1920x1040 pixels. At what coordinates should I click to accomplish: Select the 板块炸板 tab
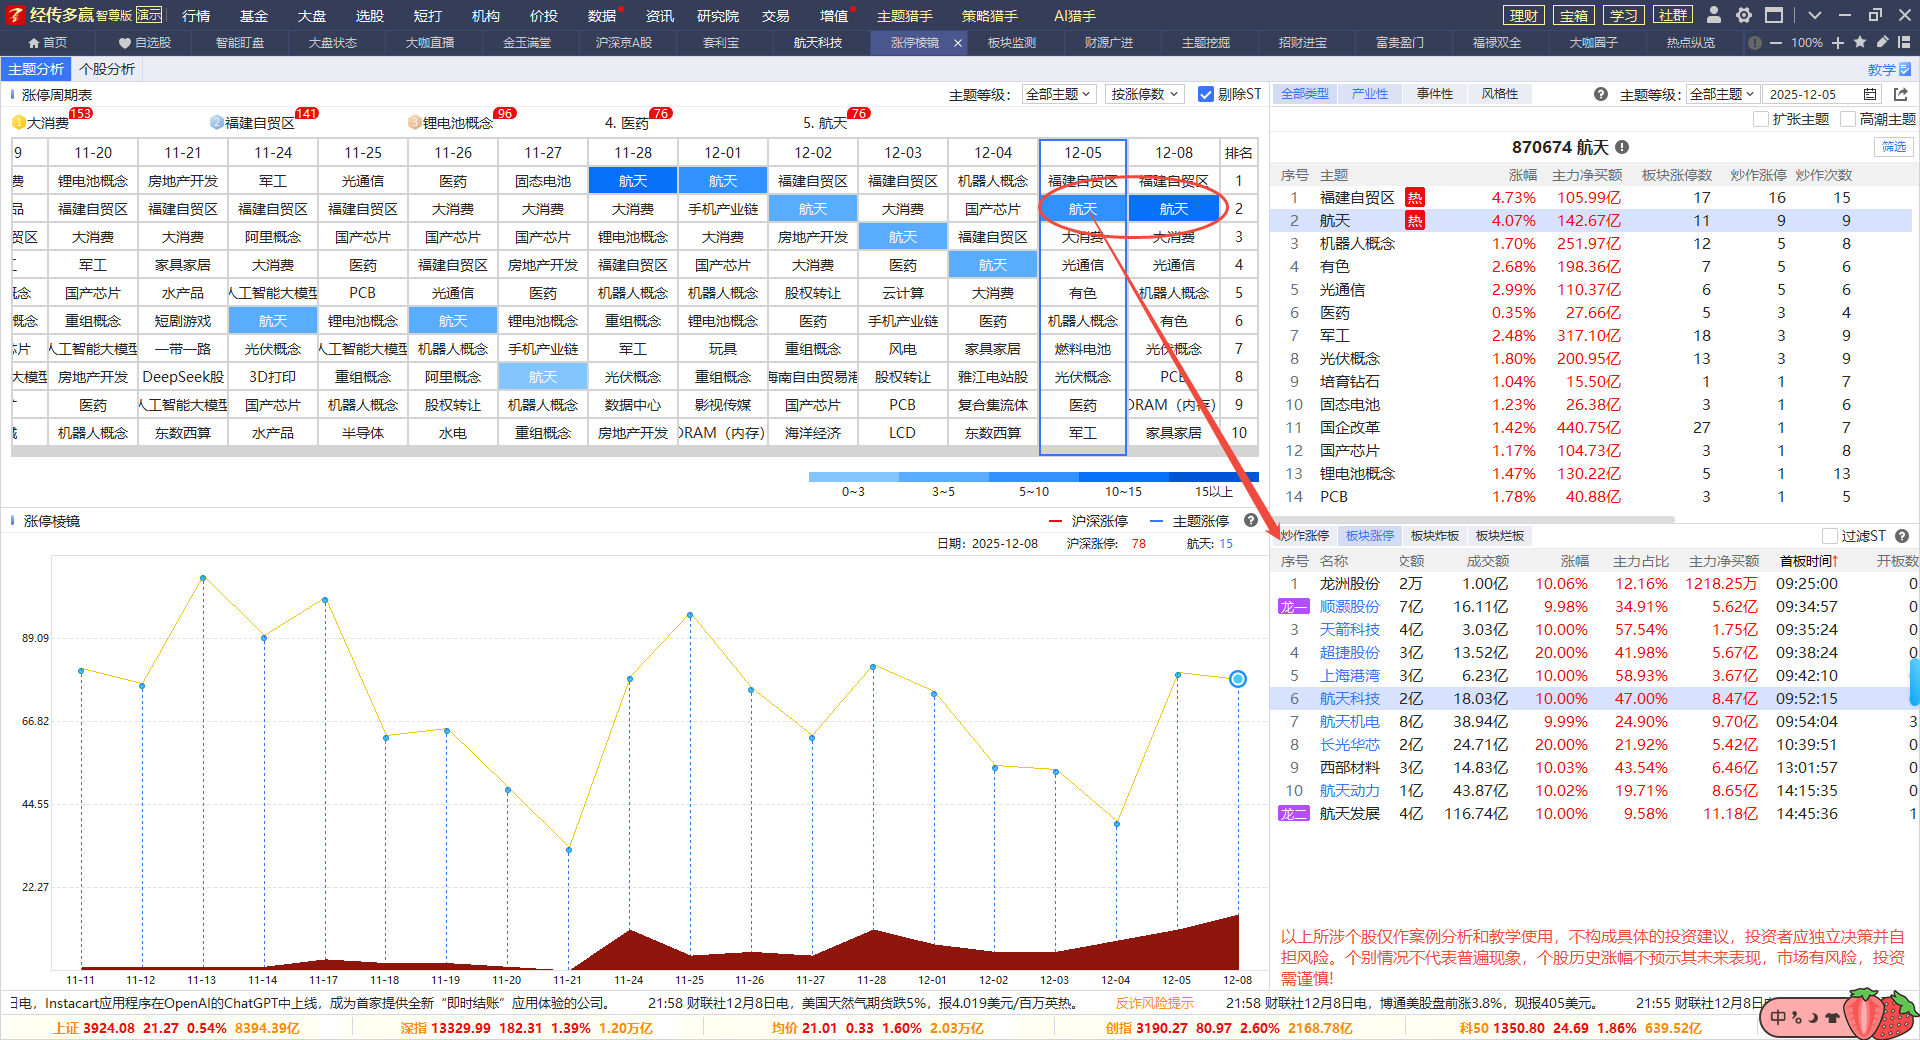point(1434,536)
